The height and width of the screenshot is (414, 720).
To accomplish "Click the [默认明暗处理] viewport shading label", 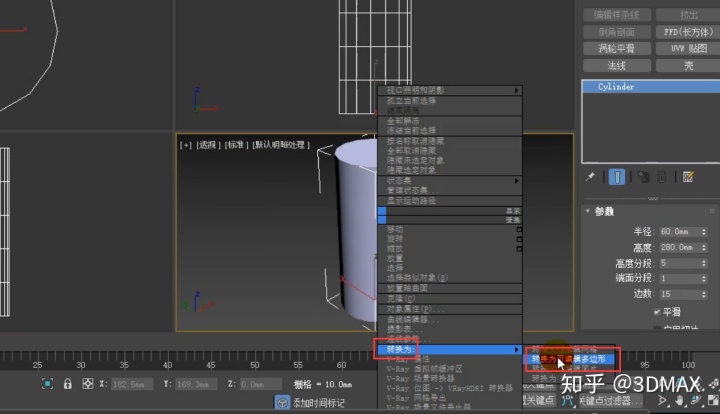I will (x=281, y=145).
